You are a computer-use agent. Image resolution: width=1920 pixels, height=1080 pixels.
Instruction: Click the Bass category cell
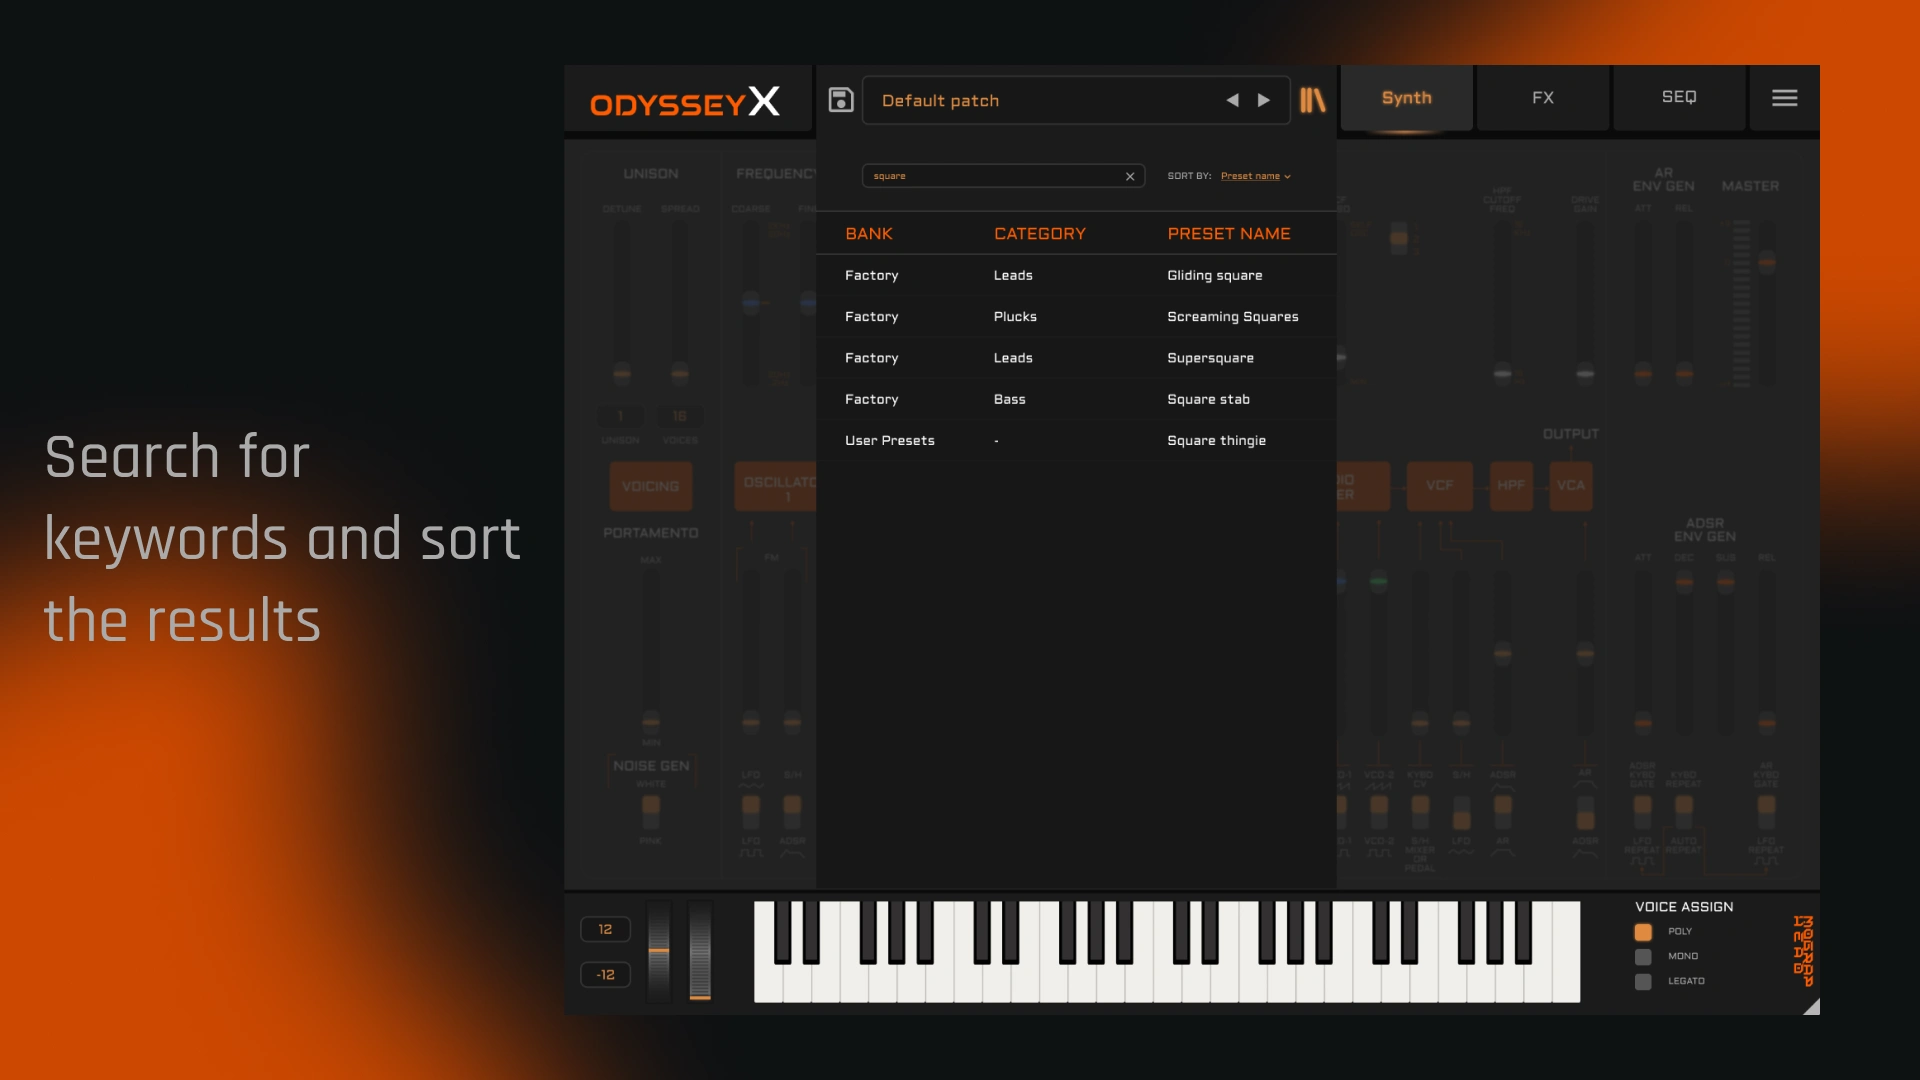click(x=1009, y=399)
